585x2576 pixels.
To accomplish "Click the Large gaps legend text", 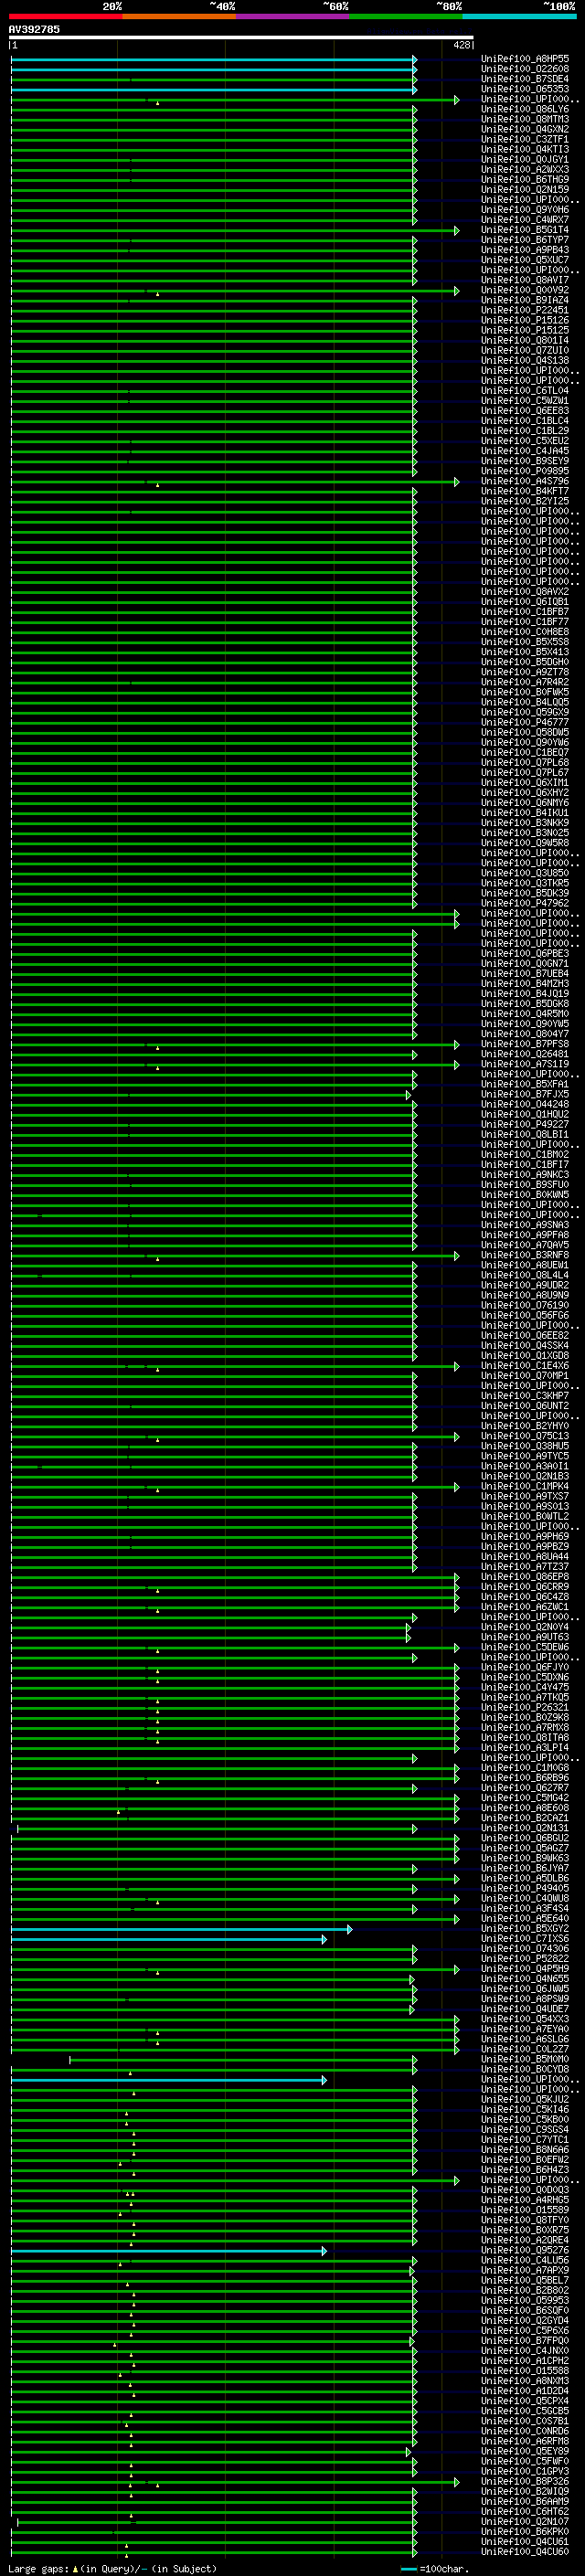I will (112, 2568).
